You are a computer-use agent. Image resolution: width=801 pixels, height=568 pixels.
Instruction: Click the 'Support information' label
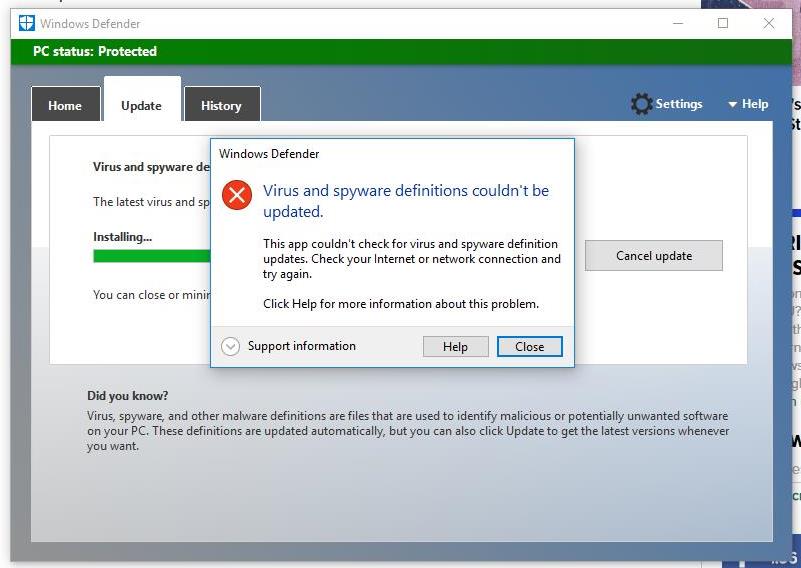tap(302, 346)
